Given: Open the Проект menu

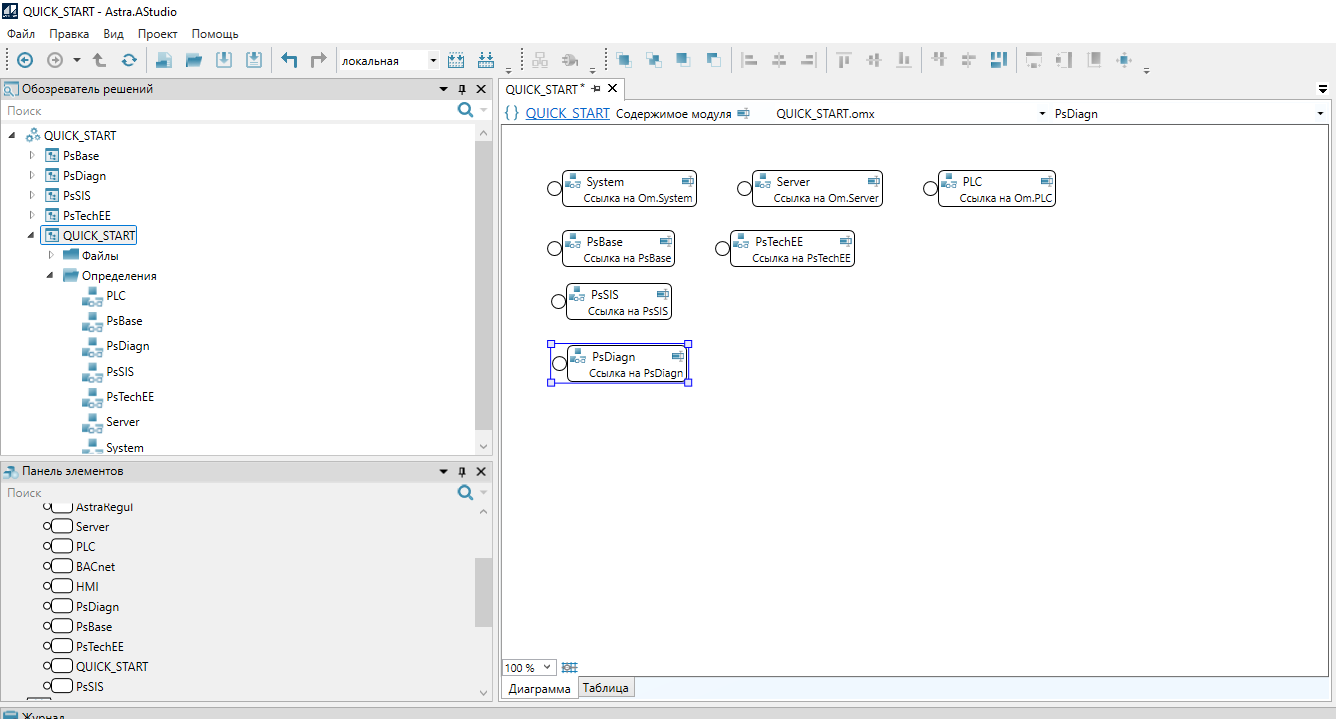Looking at the screenshot, I should point(157,34).
